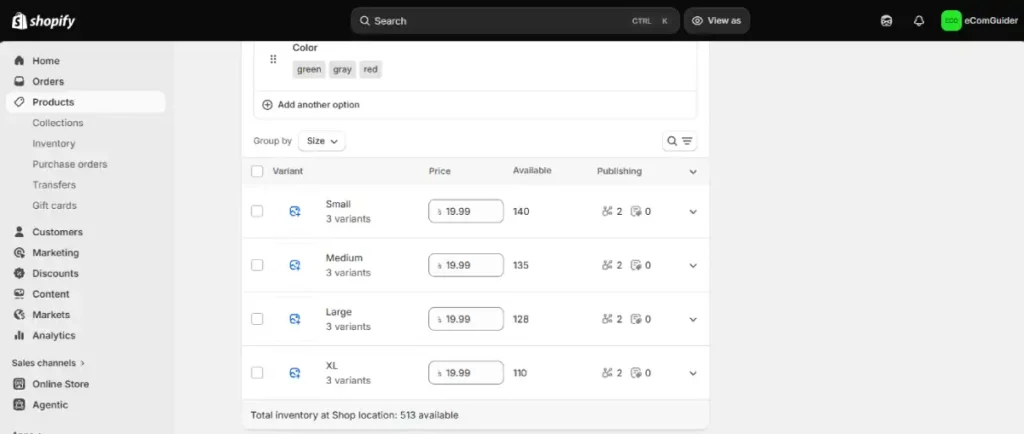Image resolution: width=1024 pixels, height=434 pixels.
Task: Click the Products tag icon
Action: [x=20, y=102]
